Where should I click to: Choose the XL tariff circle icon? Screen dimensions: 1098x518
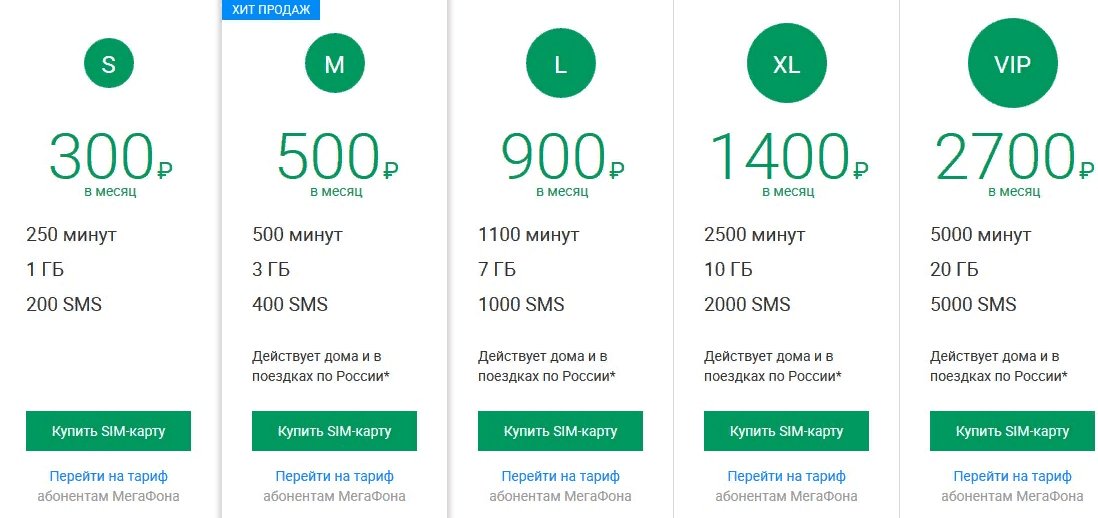point(786,65)
